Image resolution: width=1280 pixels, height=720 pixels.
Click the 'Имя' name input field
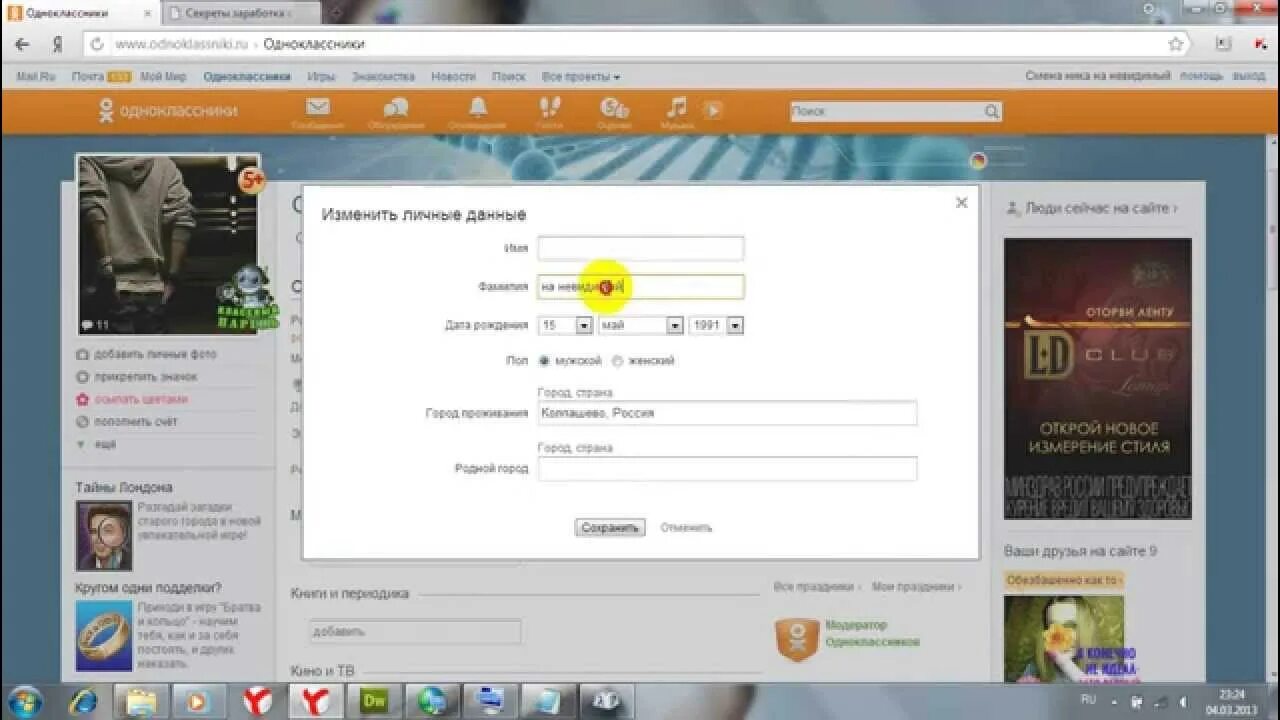pos(641,248)
